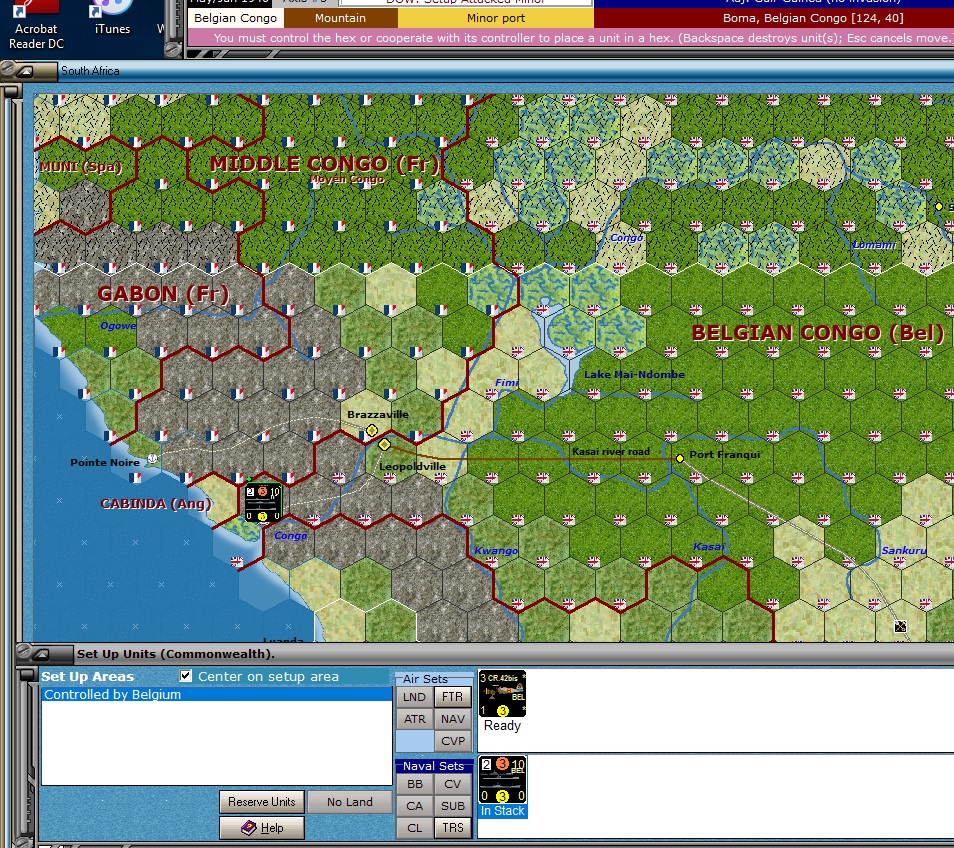Select Controlled by Belgium setup area
The height and width of the screenshot is (848, 954).
click(217, 694)
